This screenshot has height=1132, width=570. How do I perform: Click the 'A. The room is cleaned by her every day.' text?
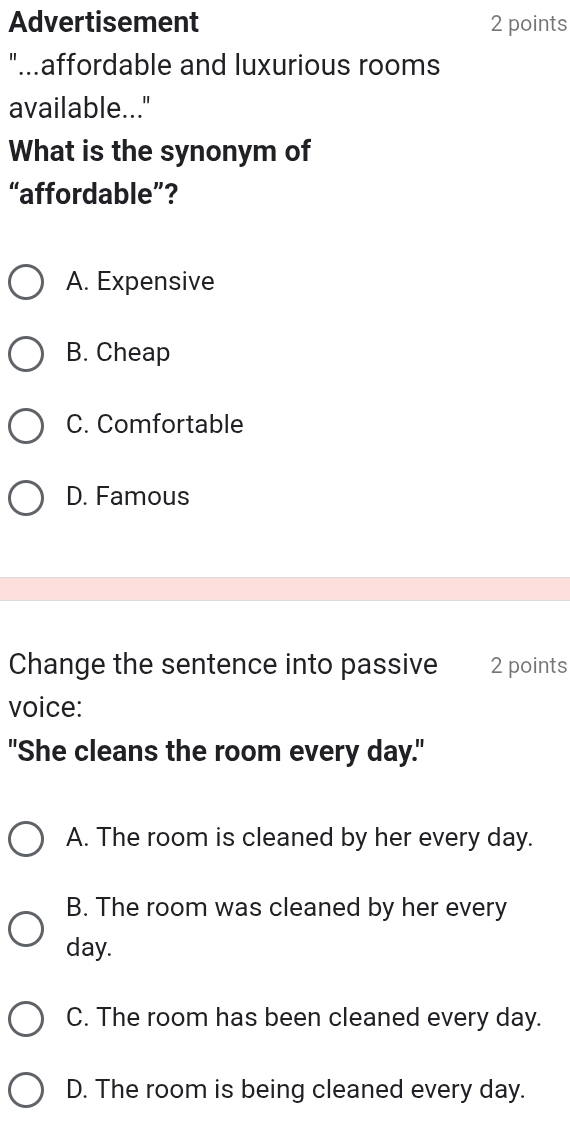299,838
